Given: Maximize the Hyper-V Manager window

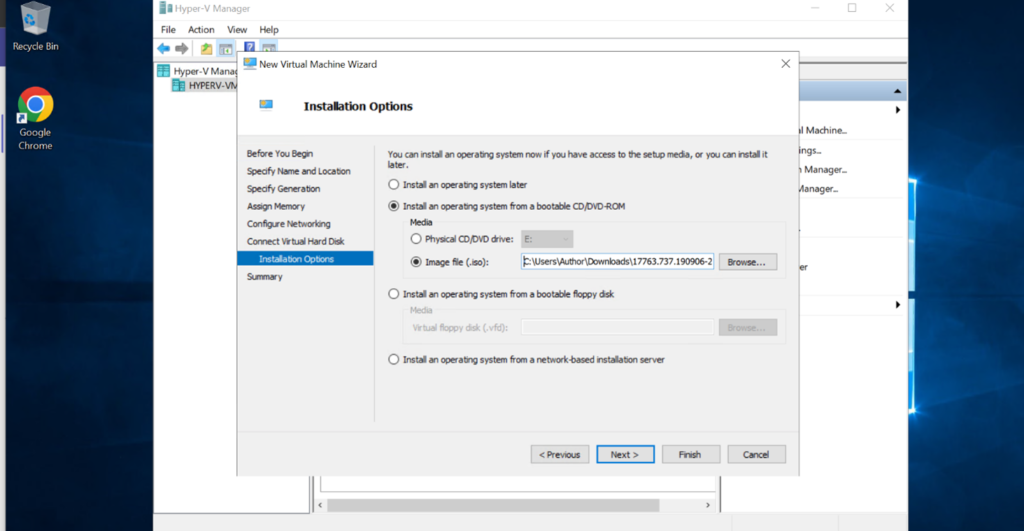Looking at the screenshot, I should 852,8.
